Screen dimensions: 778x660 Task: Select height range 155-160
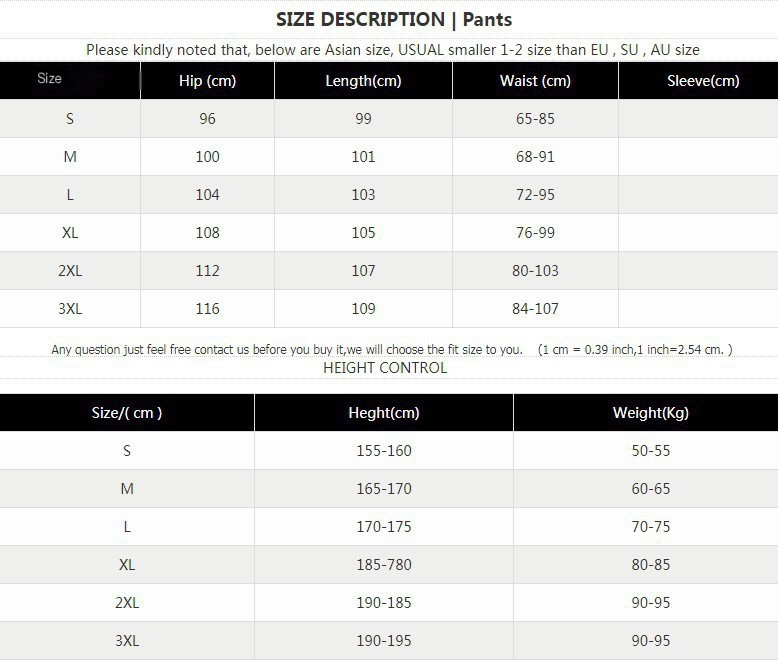pyautogui.click(x=383, y=451)
